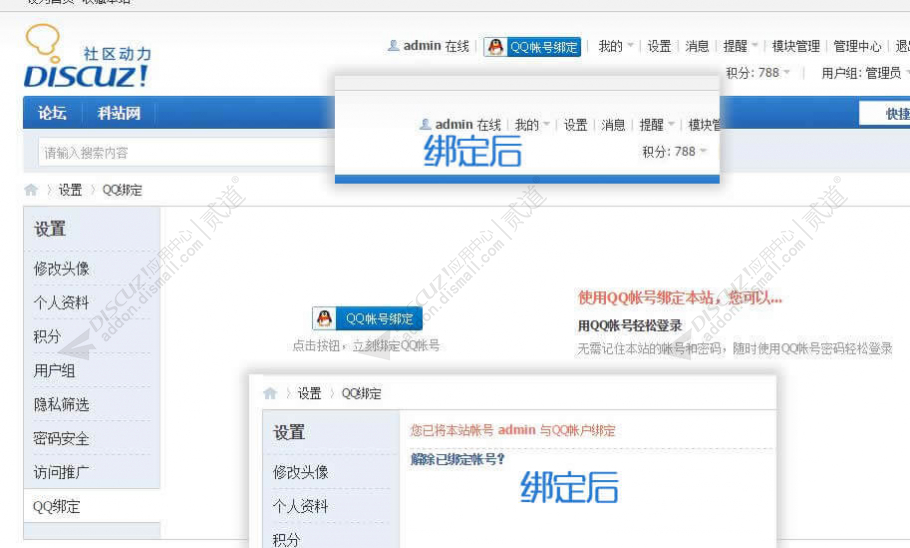This screenshot has width=910, height=548.
Task: Click the 解除已绑定帐号? link
Action: tap(458, 459)
